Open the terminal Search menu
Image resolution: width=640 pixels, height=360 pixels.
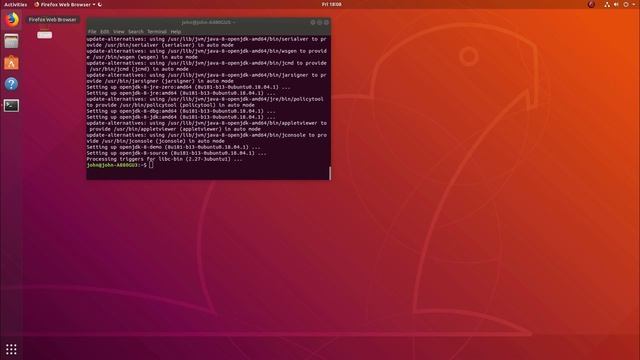click(136, 31)
